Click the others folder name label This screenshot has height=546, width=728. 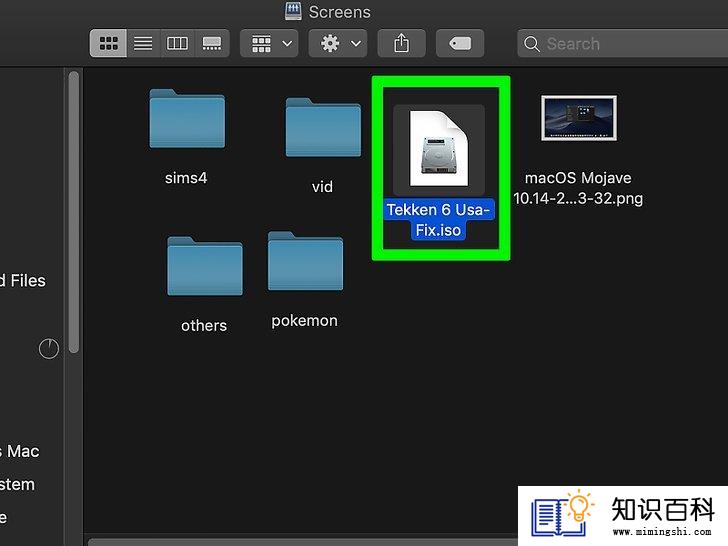204,325
